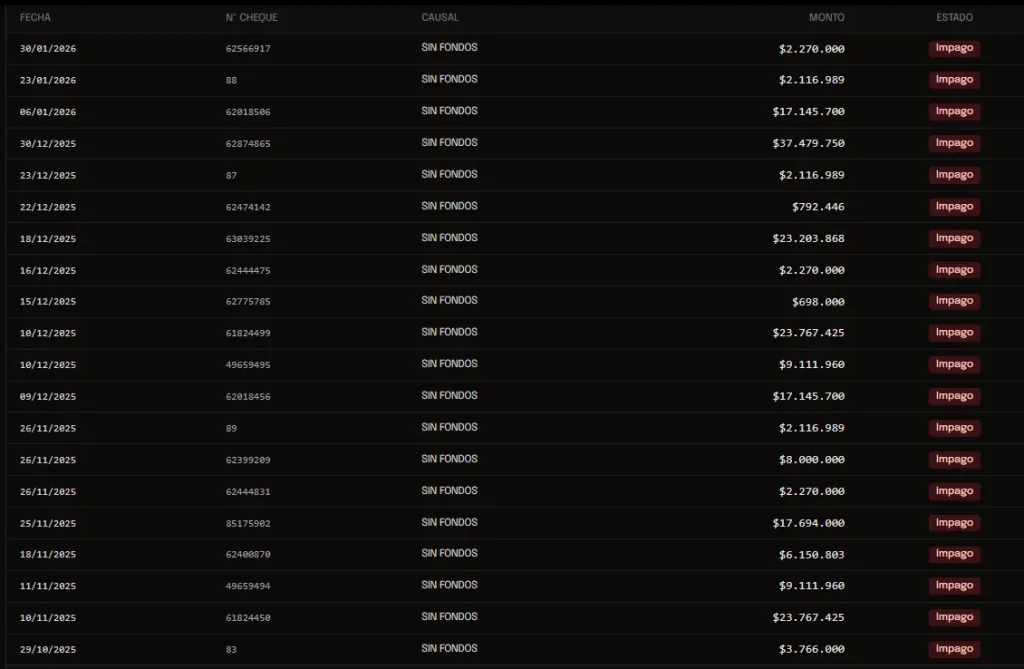Viewport: 1024px width, 669px height.
Task: Click the amount $17.694.000
Action: tap(808, 523)
